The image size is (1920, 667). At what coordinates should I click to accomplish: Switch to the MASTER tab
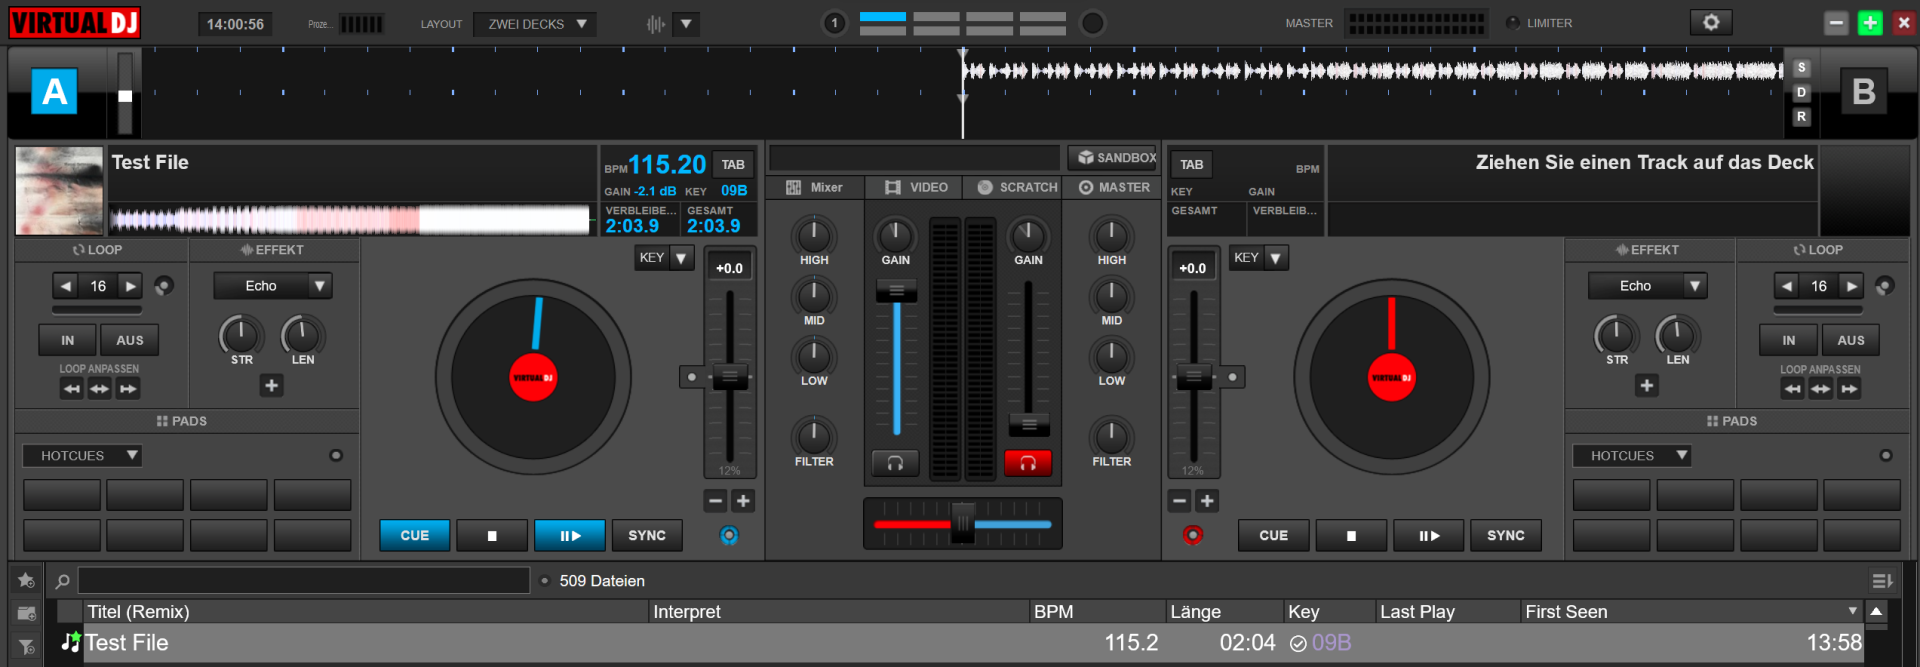tap(1114, 188)
